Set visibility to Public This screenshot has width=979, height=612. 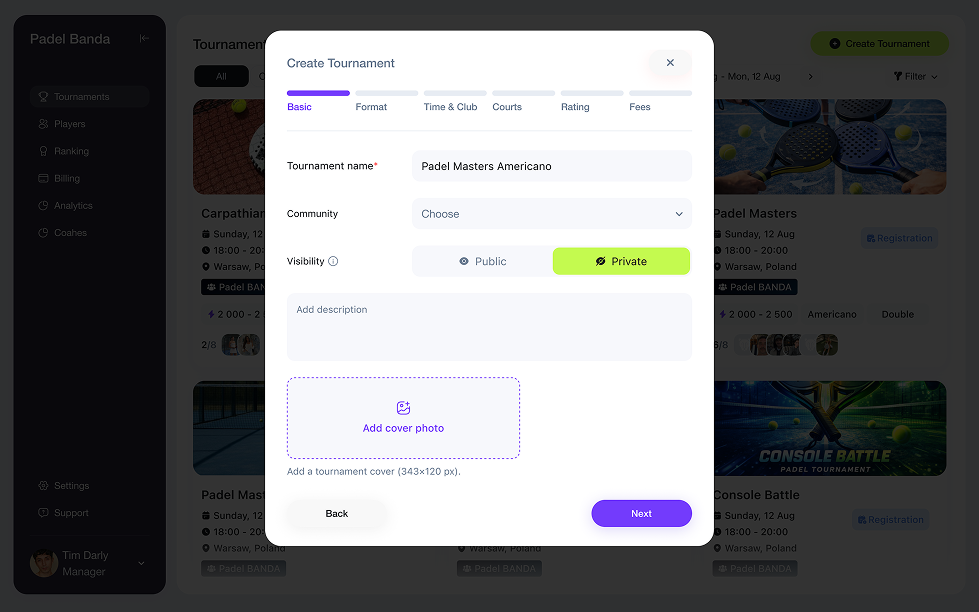[482, 261]
